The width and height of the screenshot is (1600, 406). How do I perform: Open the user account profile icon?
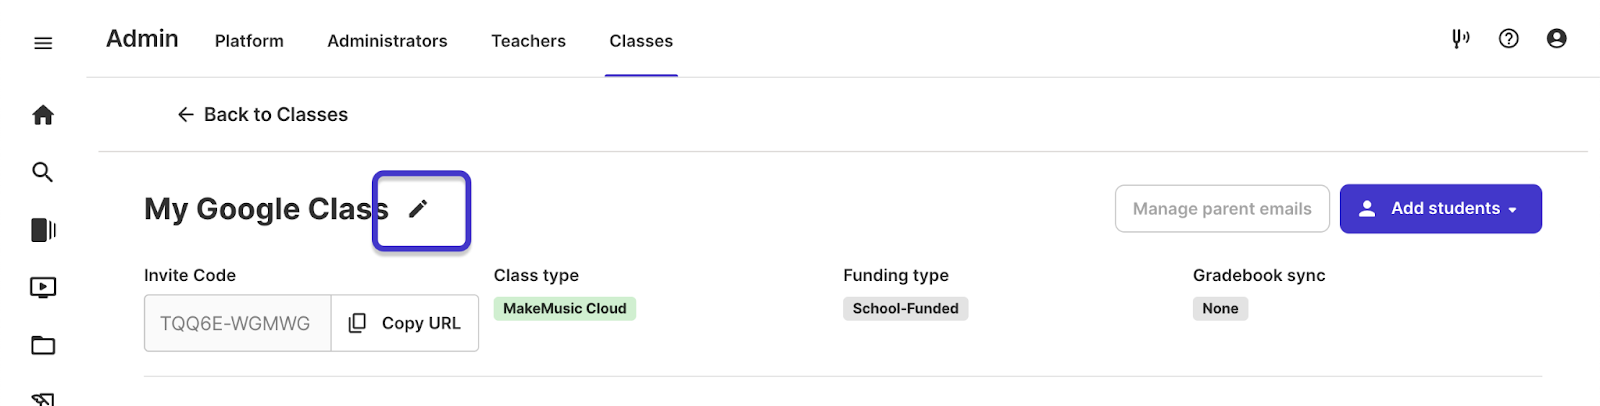coord(1556,39)
